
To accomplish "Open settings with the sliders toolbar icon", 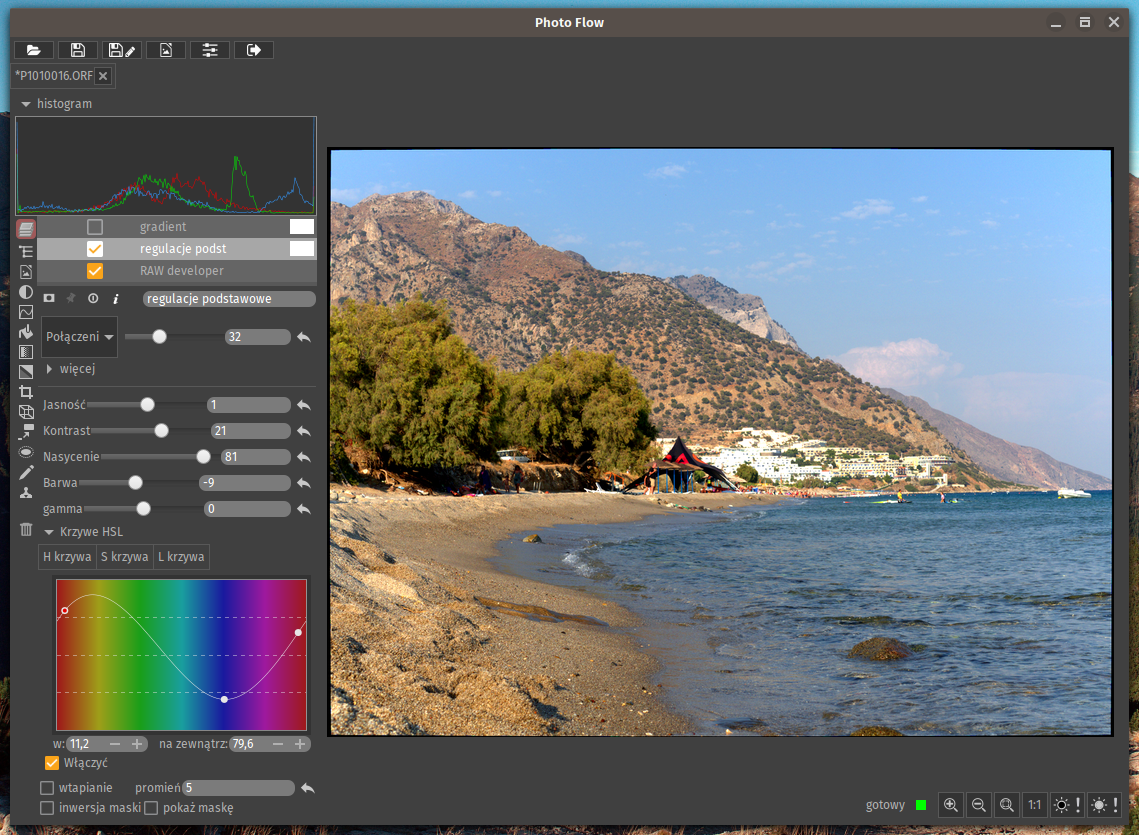I will click(x=210, y=50).
